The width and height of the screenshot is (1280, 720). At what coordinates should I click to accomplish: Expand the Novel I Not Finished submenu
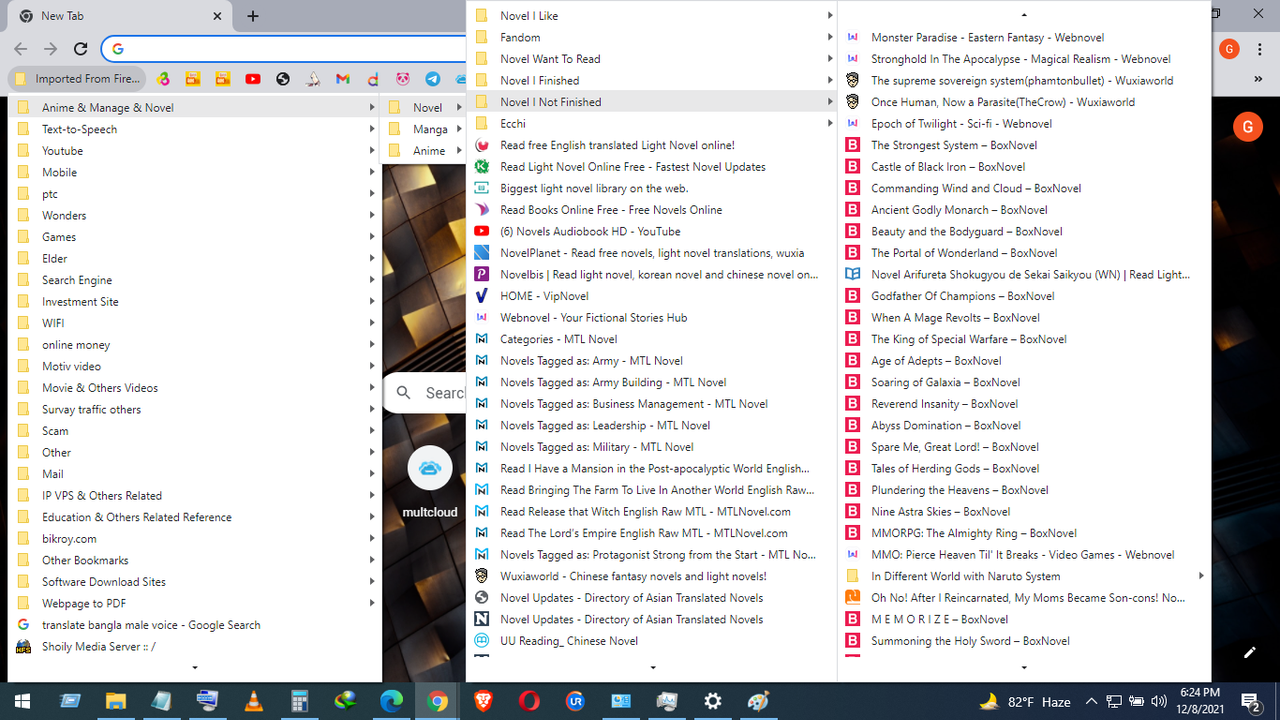[653, 102]
